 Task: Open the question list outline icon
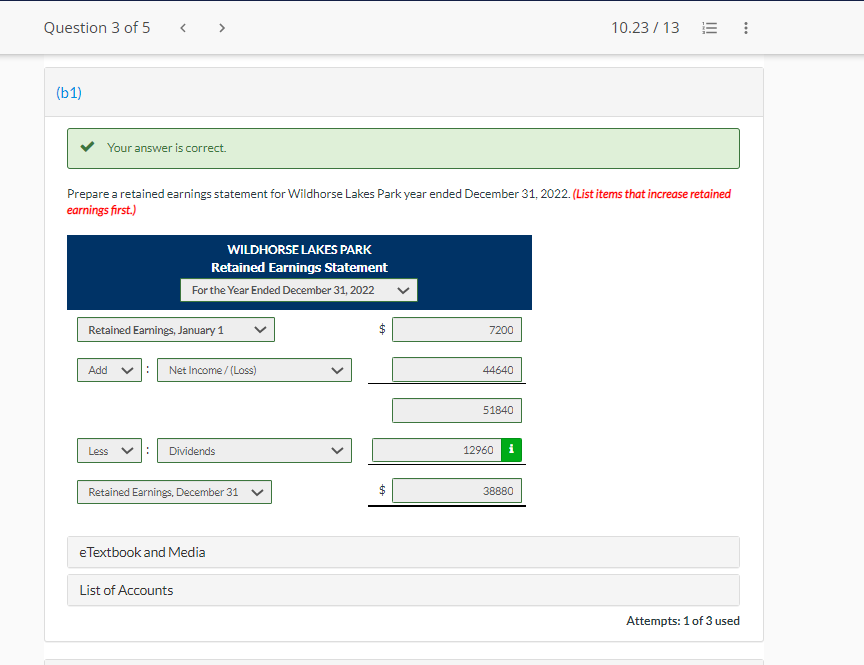710,27
